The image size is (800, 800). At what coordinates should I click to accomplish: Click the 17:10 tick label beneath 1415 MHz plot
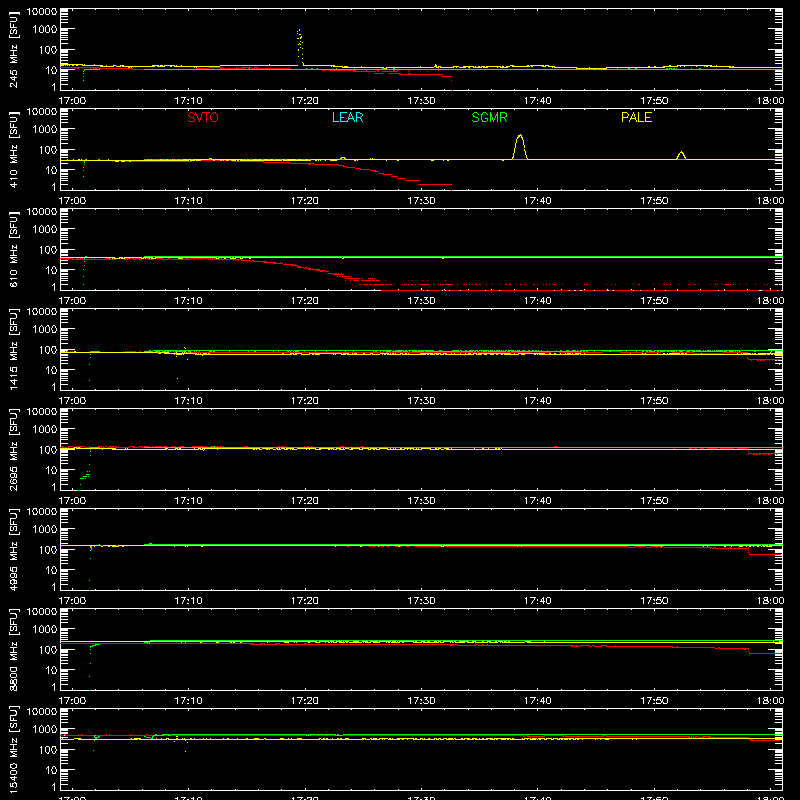pyautogui.click(x=188, y=401)
